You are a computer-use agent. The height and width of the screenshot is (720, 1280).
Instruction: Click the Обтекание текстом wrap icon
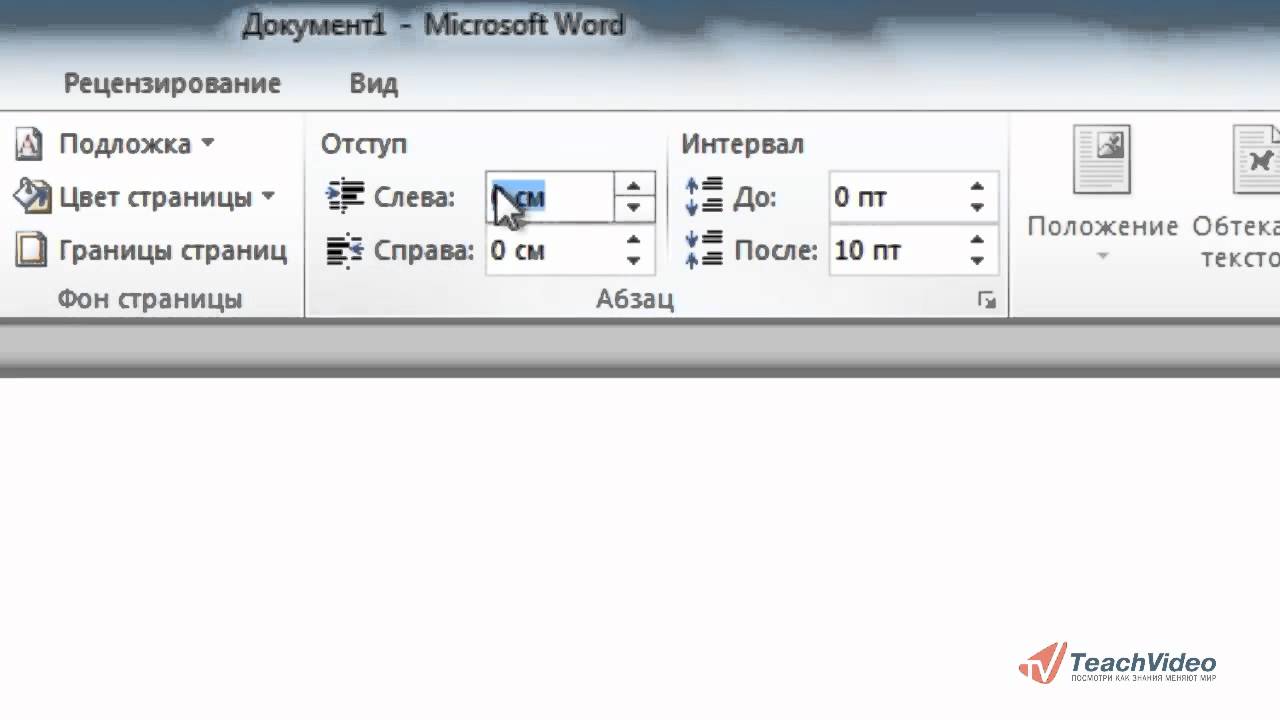click(1257, 160)
